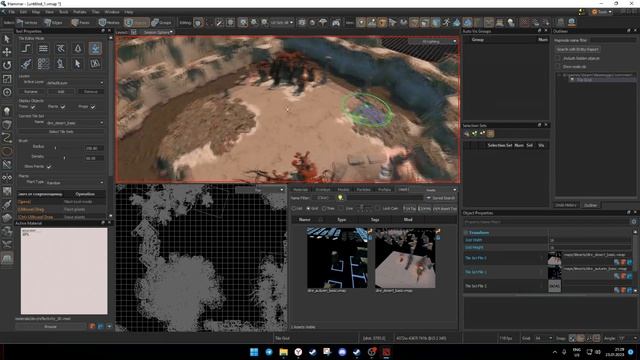Select the Path tool in left toolbar

[7, 138]
